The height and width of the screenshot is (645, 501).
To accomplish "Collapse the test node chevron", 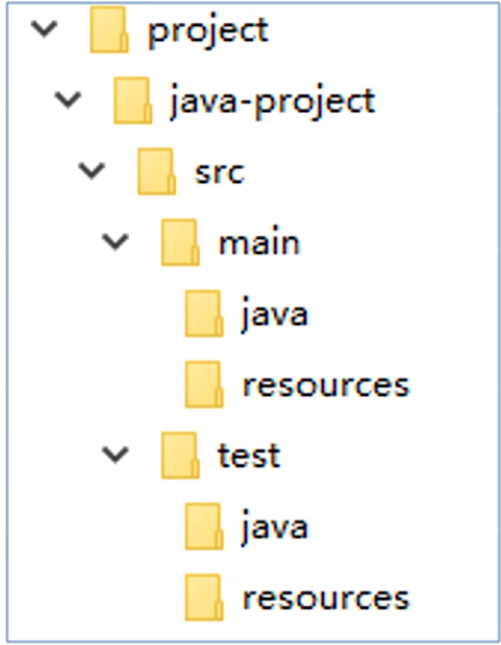I will click(116, 455).
